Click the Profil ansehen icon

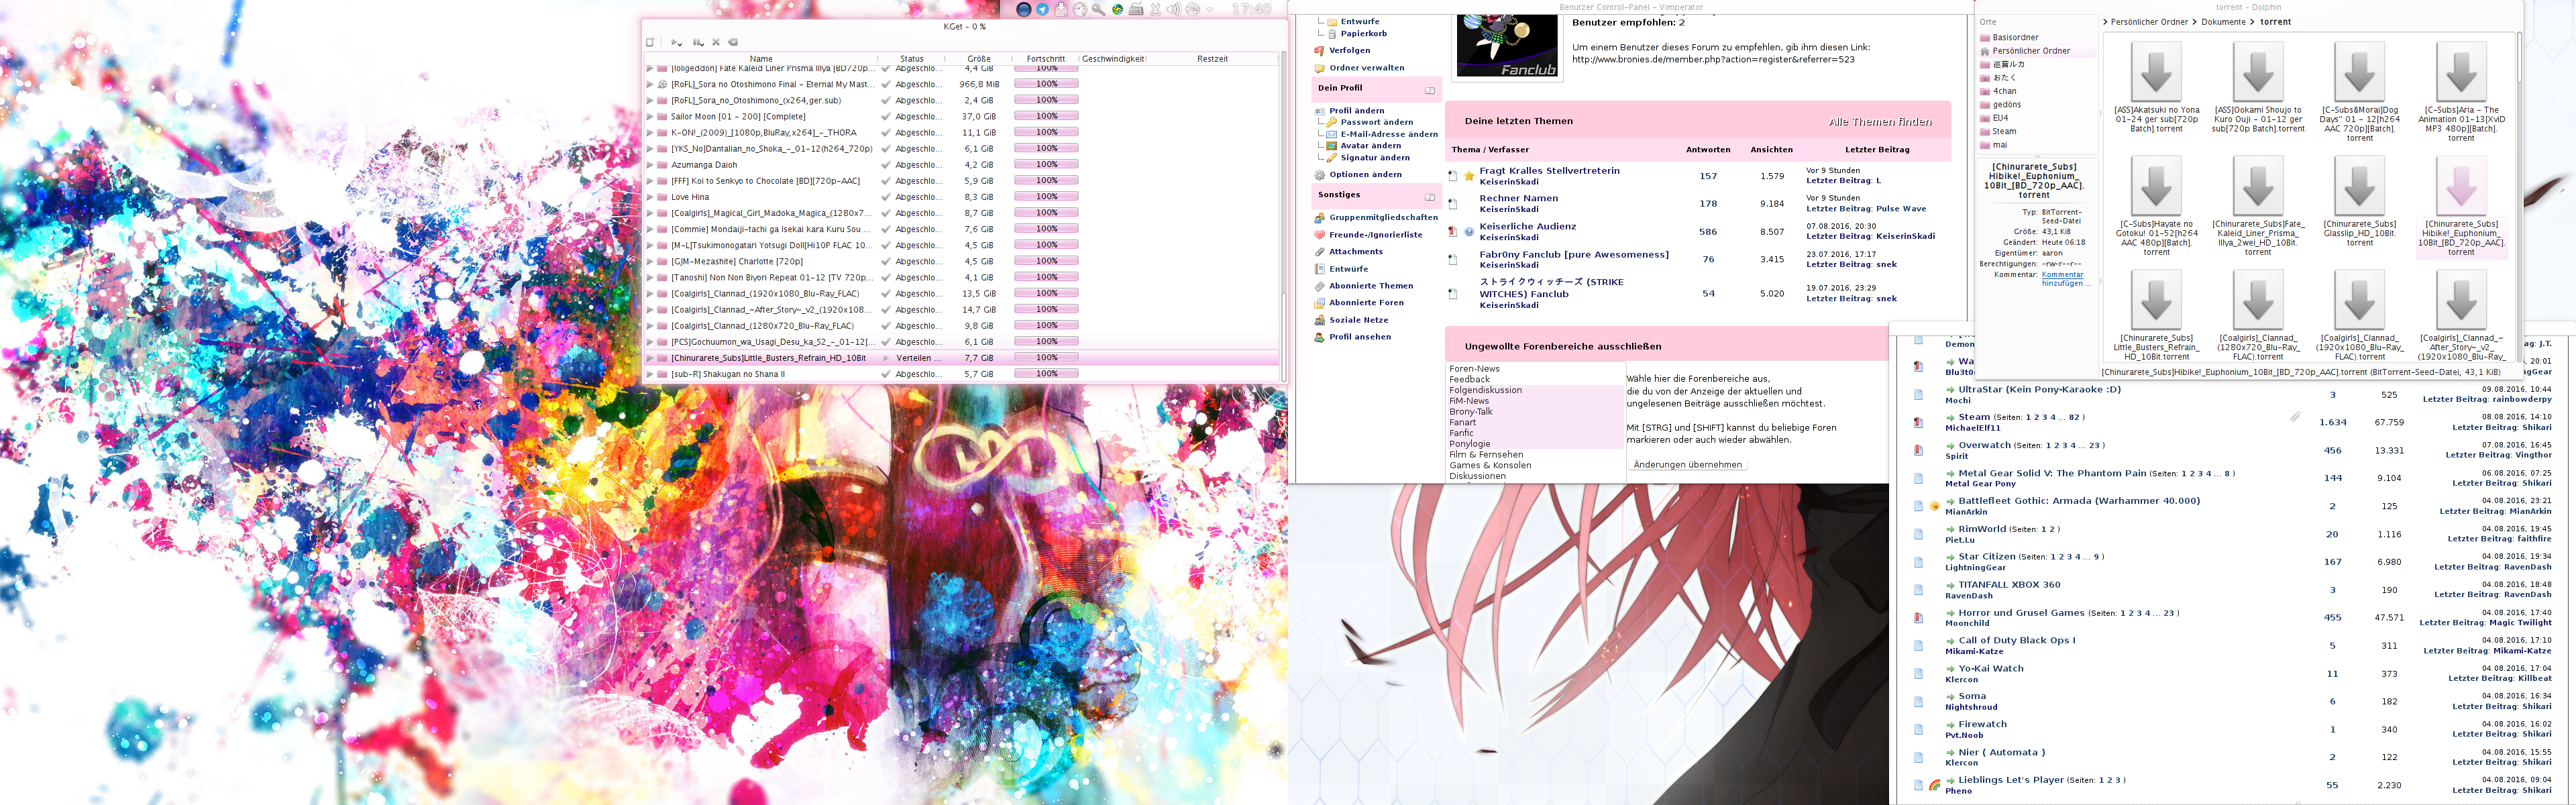point(1319,337)
